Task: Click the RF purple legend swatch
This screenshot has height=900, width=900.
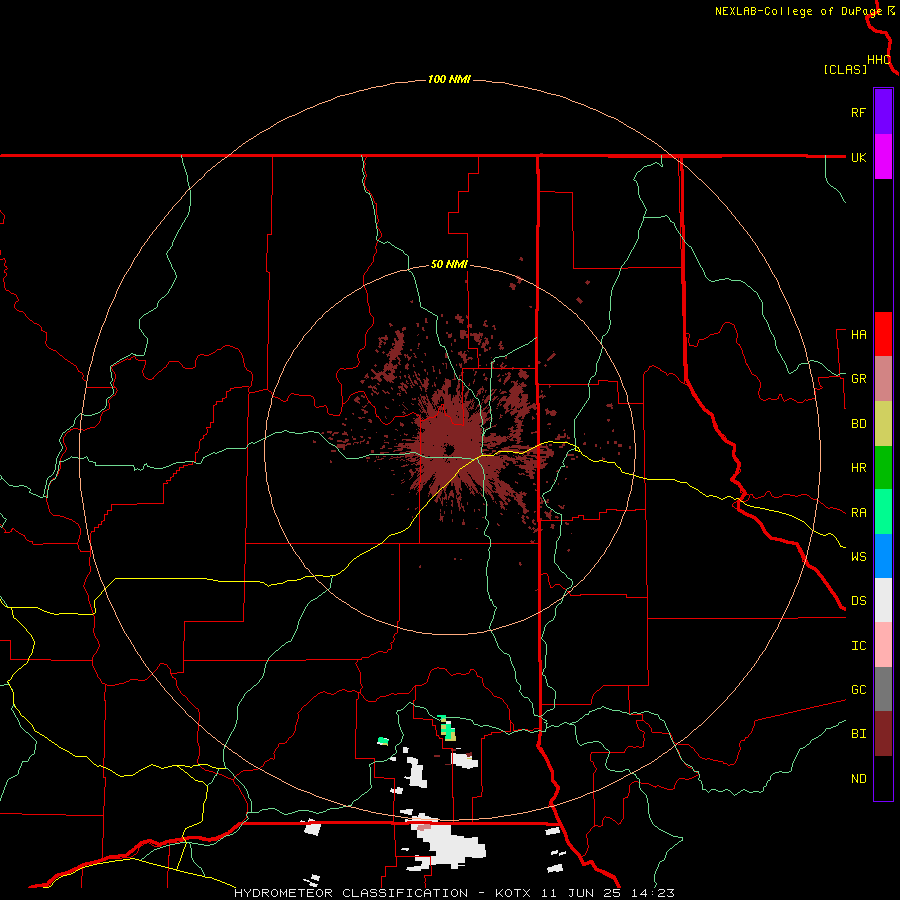Action: 883,112
